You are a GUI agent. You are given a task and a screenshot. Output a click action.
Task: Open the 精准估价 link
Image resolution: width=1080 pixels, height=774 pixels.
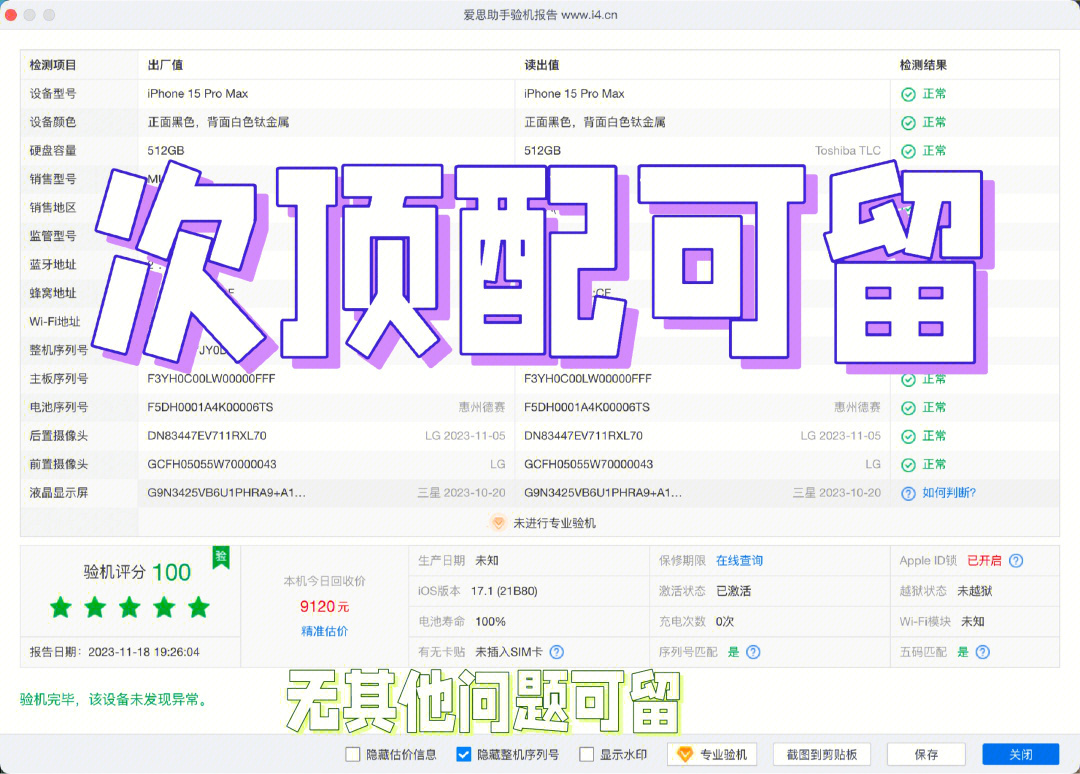pyautogui.click(x=324, y=631)
